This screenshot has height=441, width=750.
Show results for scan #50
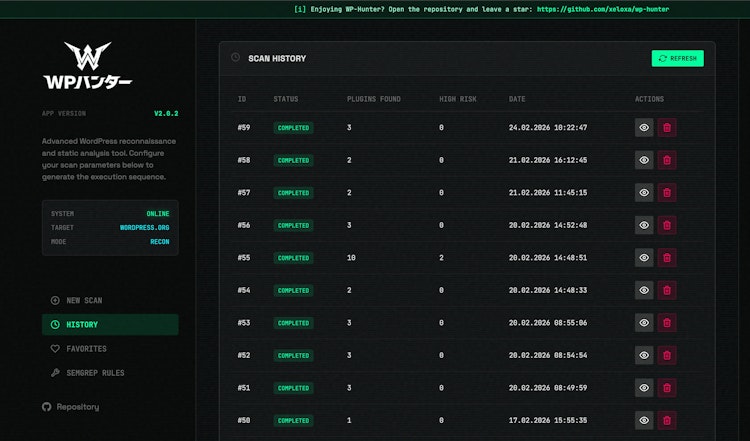[x=644, y=420]
